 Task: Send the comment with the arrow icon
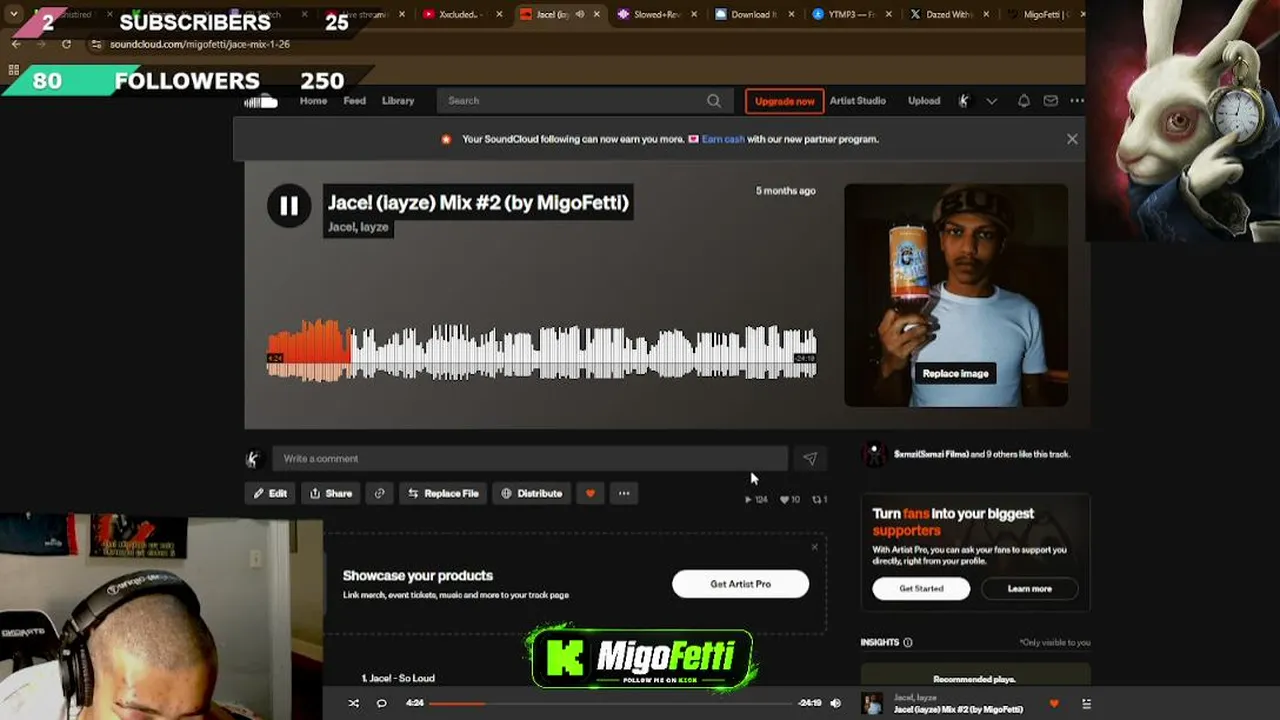[810, 459]
